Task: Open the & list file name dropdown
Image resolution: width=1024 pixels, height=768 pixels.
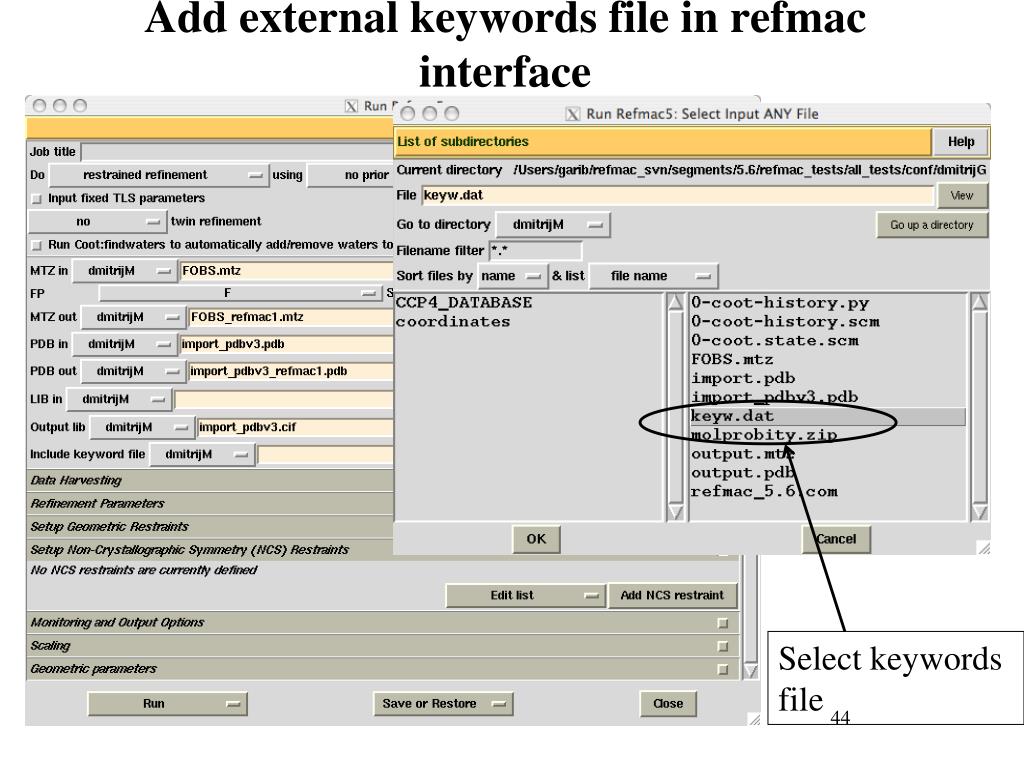Action: [x=654, y=276]
